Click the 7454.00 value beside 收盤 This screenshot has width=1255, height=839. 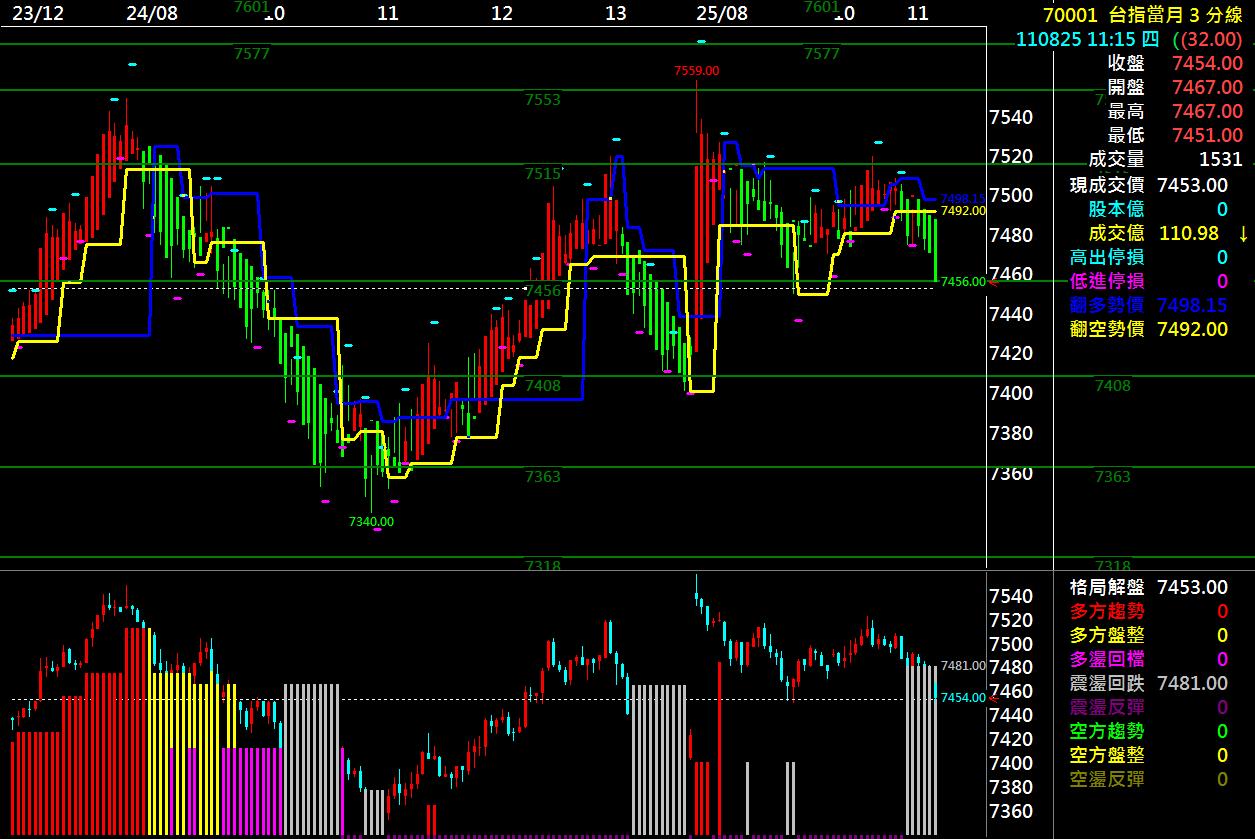click(x=1207, y=63)
